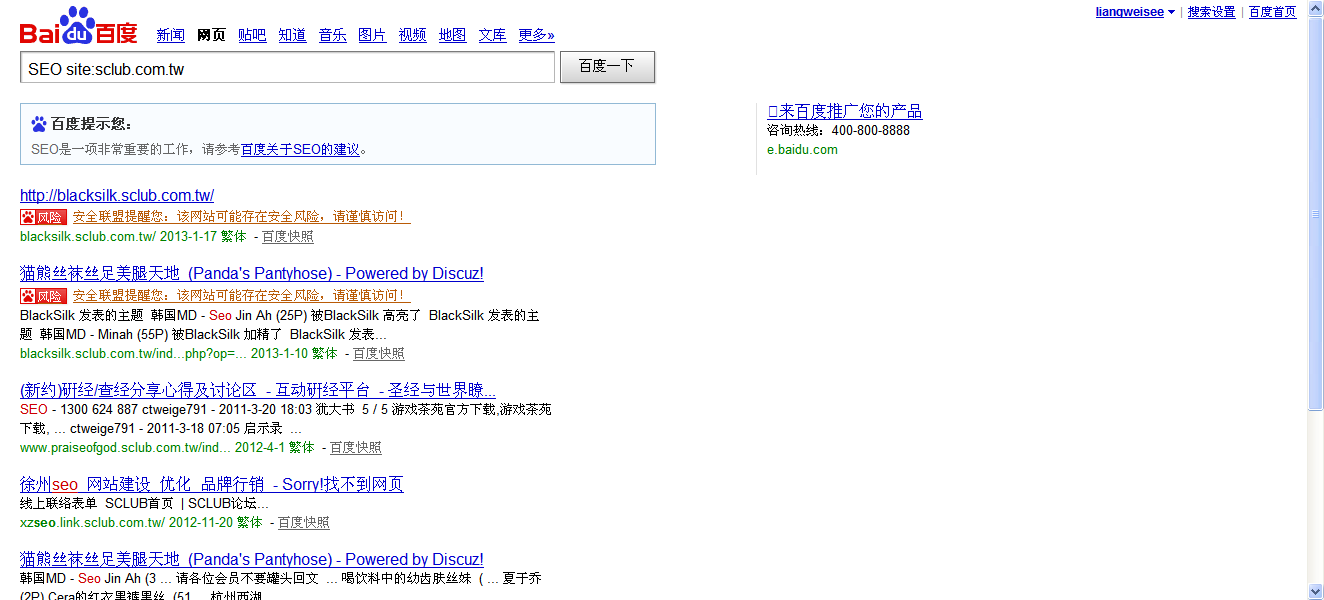Open 百度快照 for blacksilk.sclub.com.tw/ 2013-1-17
The image size is (1324, 600).
coord(288,236)
